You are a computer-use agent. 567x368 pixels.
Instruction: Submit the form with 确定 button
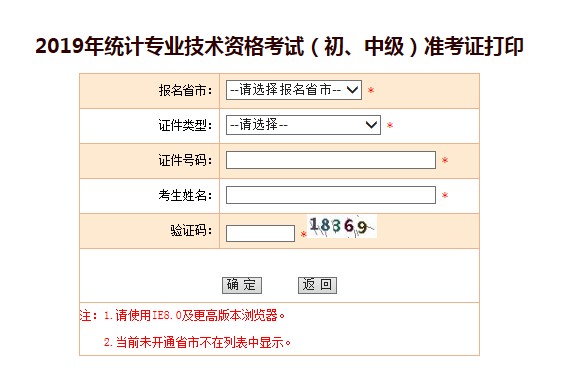click(x=242, y=285)
